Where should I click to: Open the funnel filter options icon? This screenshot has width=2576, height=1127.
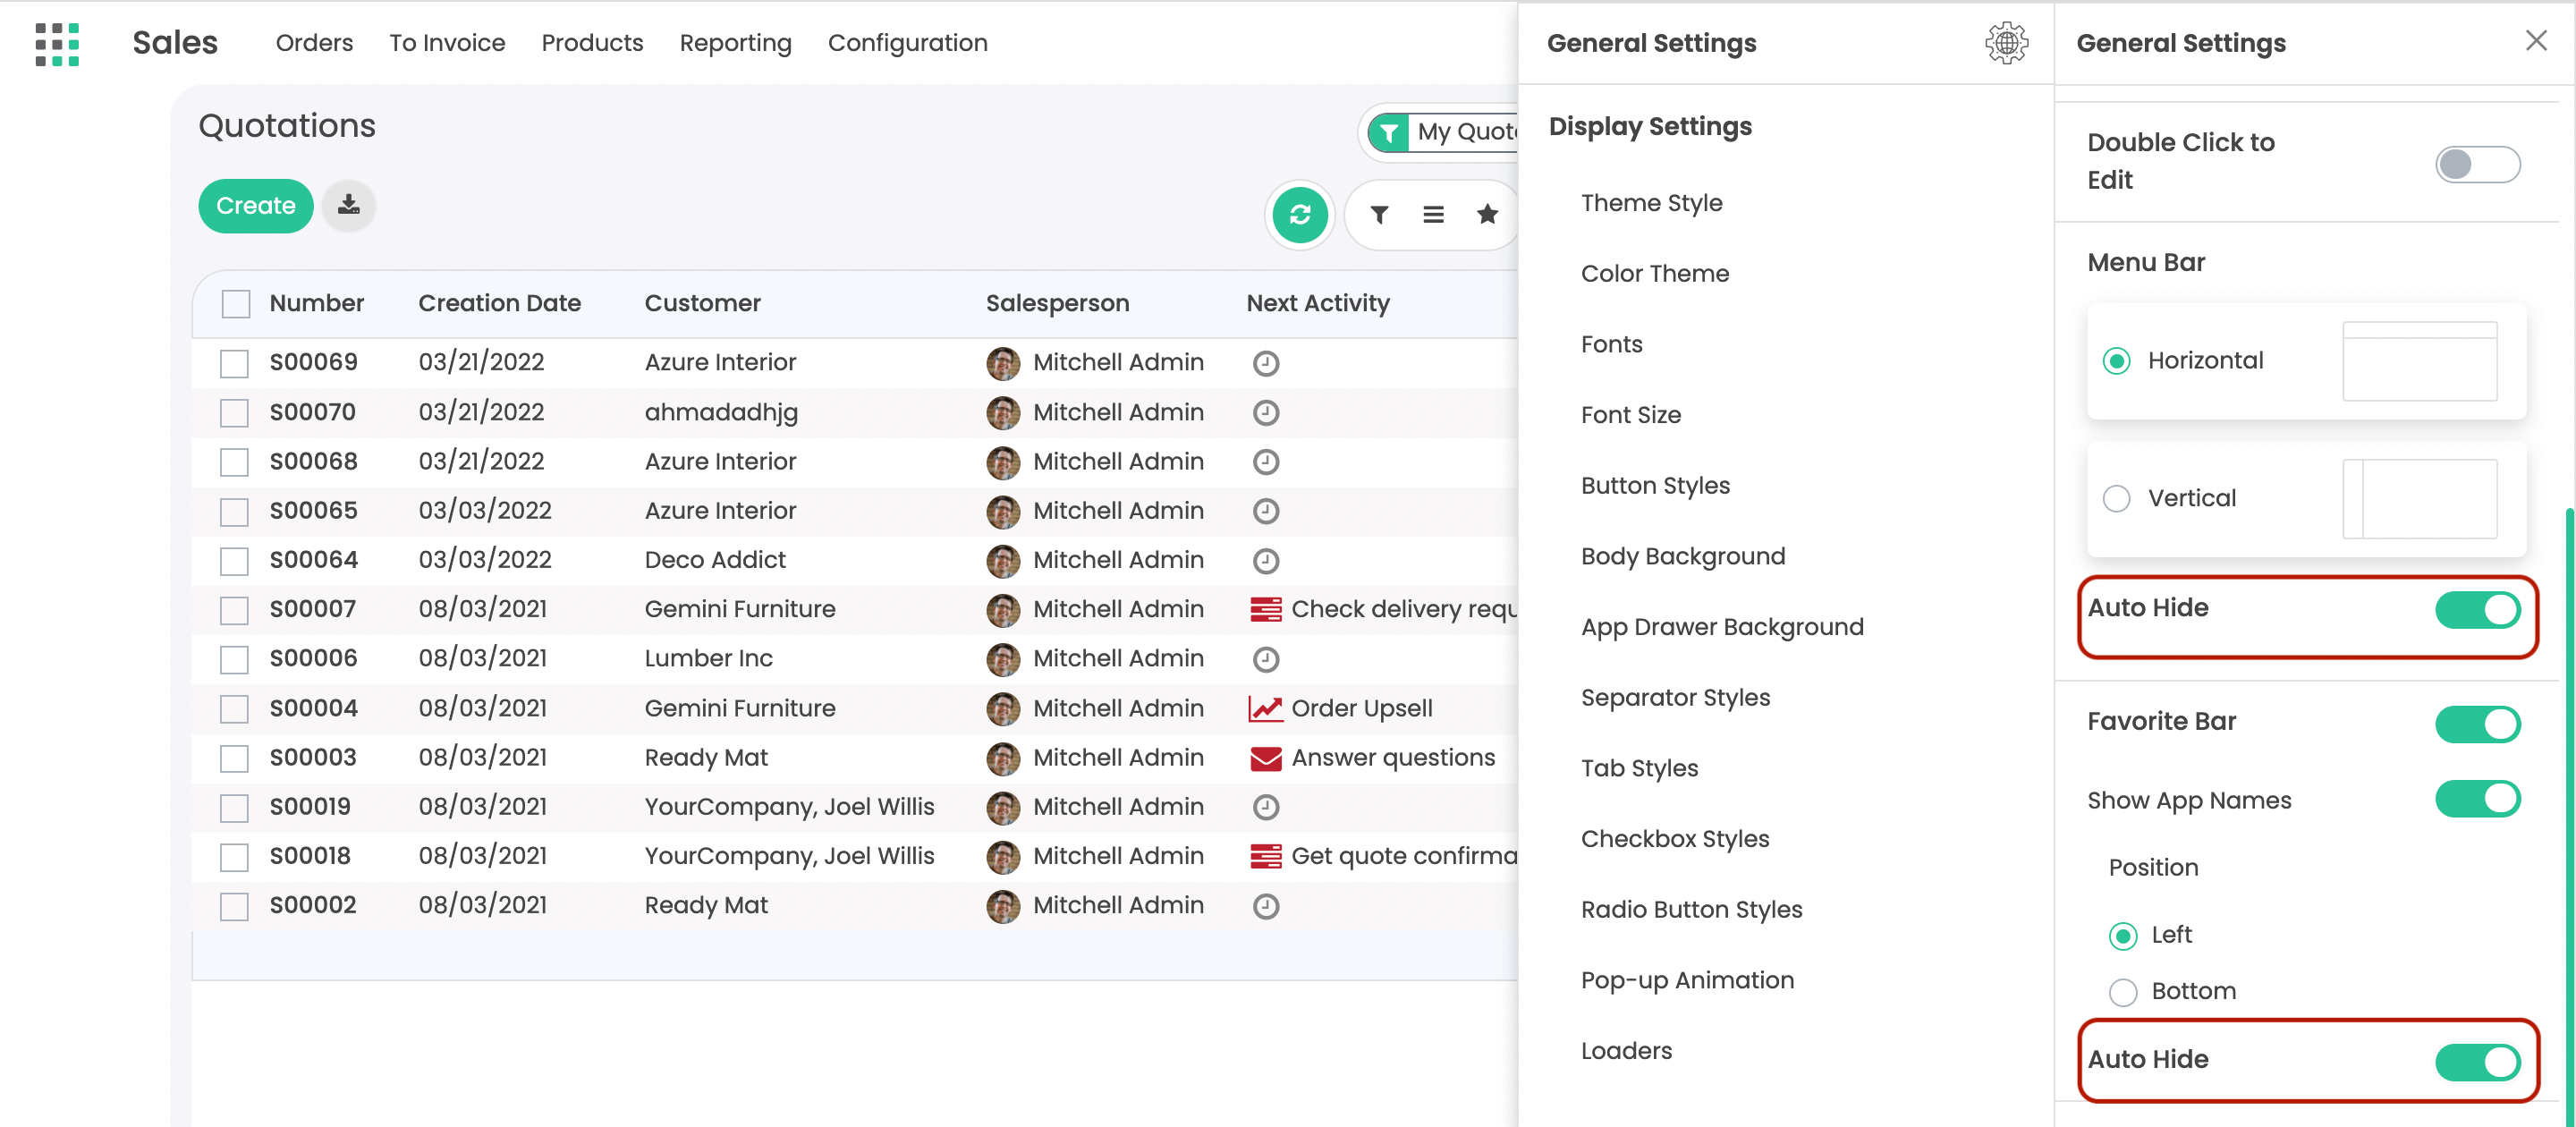(x=1379, y=214)
